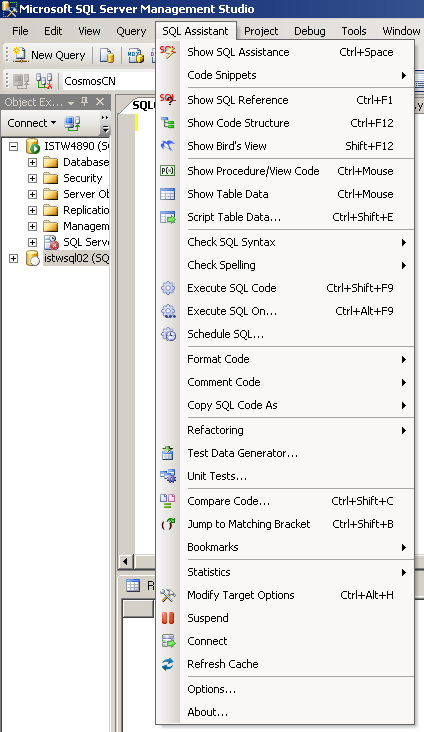Screen dimensions: 424x732
Task: Open the File menu
Action: coord(20,31)
